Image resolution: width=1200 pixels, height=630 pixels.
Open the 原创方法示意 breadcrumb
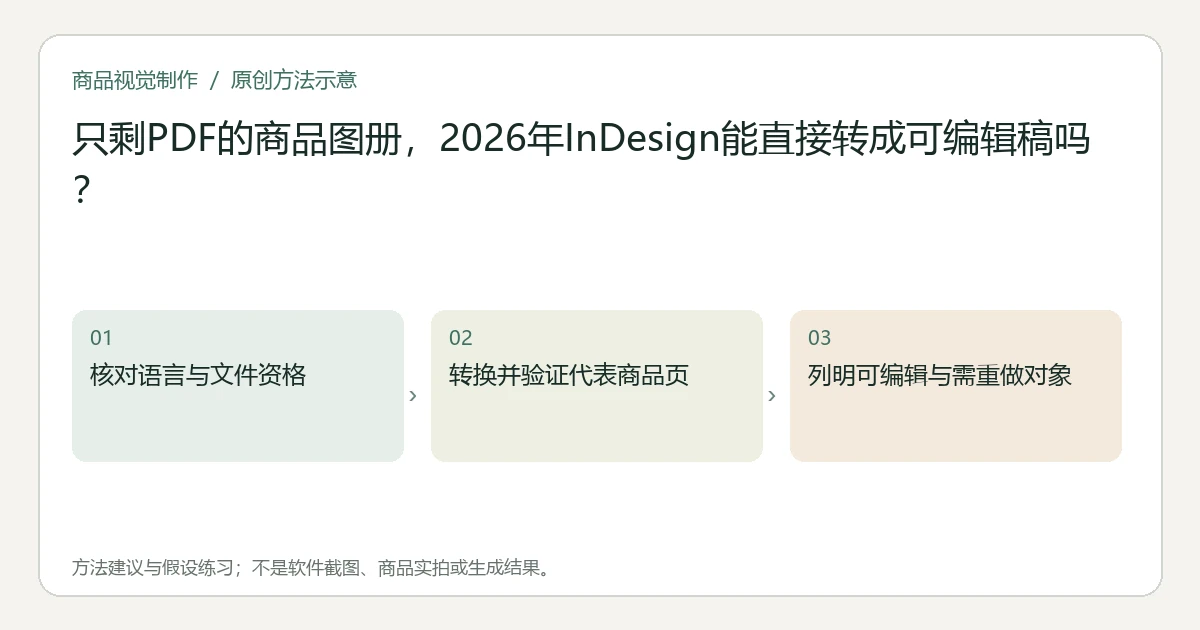point(294,80)
